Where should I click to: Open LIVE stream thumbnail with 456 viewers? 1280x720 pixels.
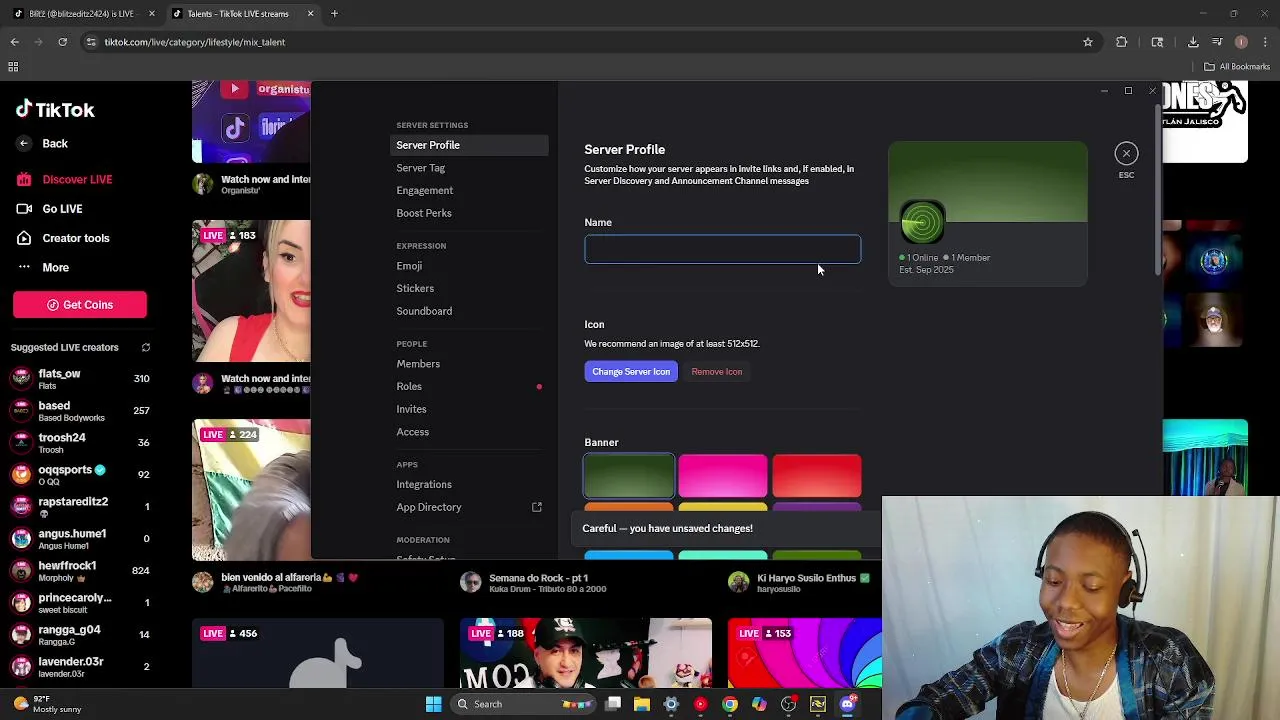(318, 654)
